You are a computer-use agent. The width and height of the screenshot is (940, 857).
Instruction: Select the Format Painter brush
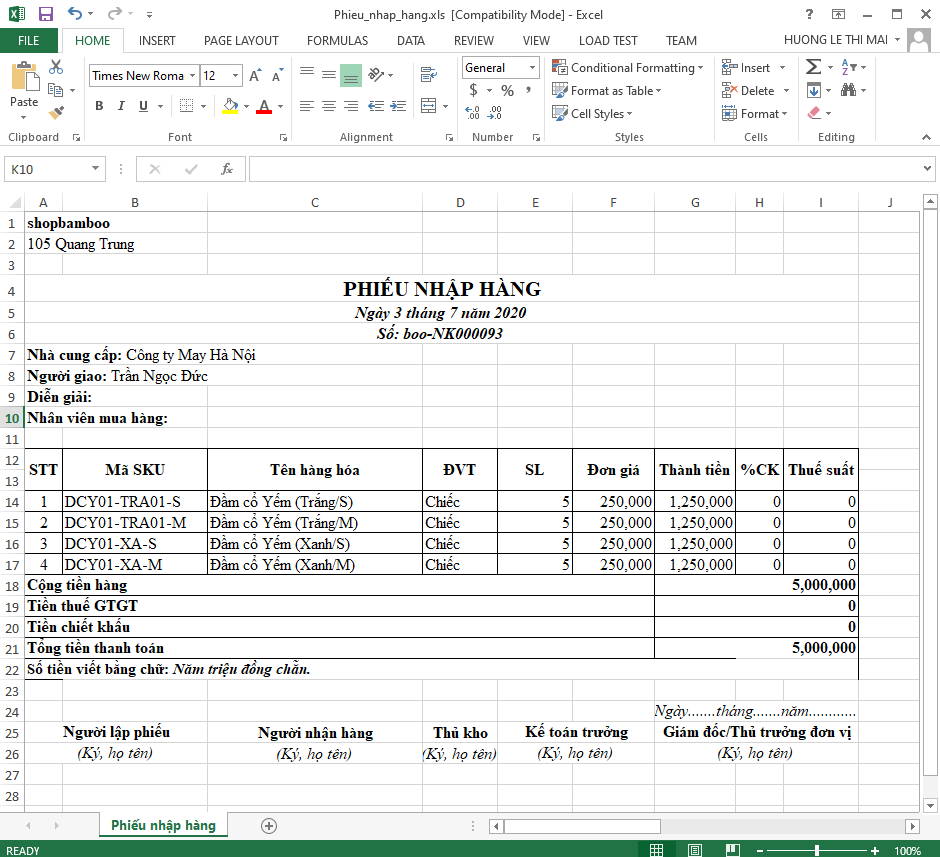point(56,112)
